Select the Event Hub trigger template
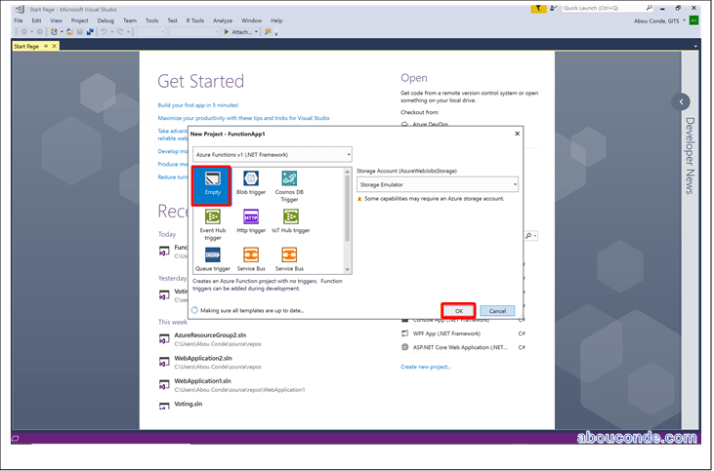This screenshot has height=471, width=714. click(212, 222)
